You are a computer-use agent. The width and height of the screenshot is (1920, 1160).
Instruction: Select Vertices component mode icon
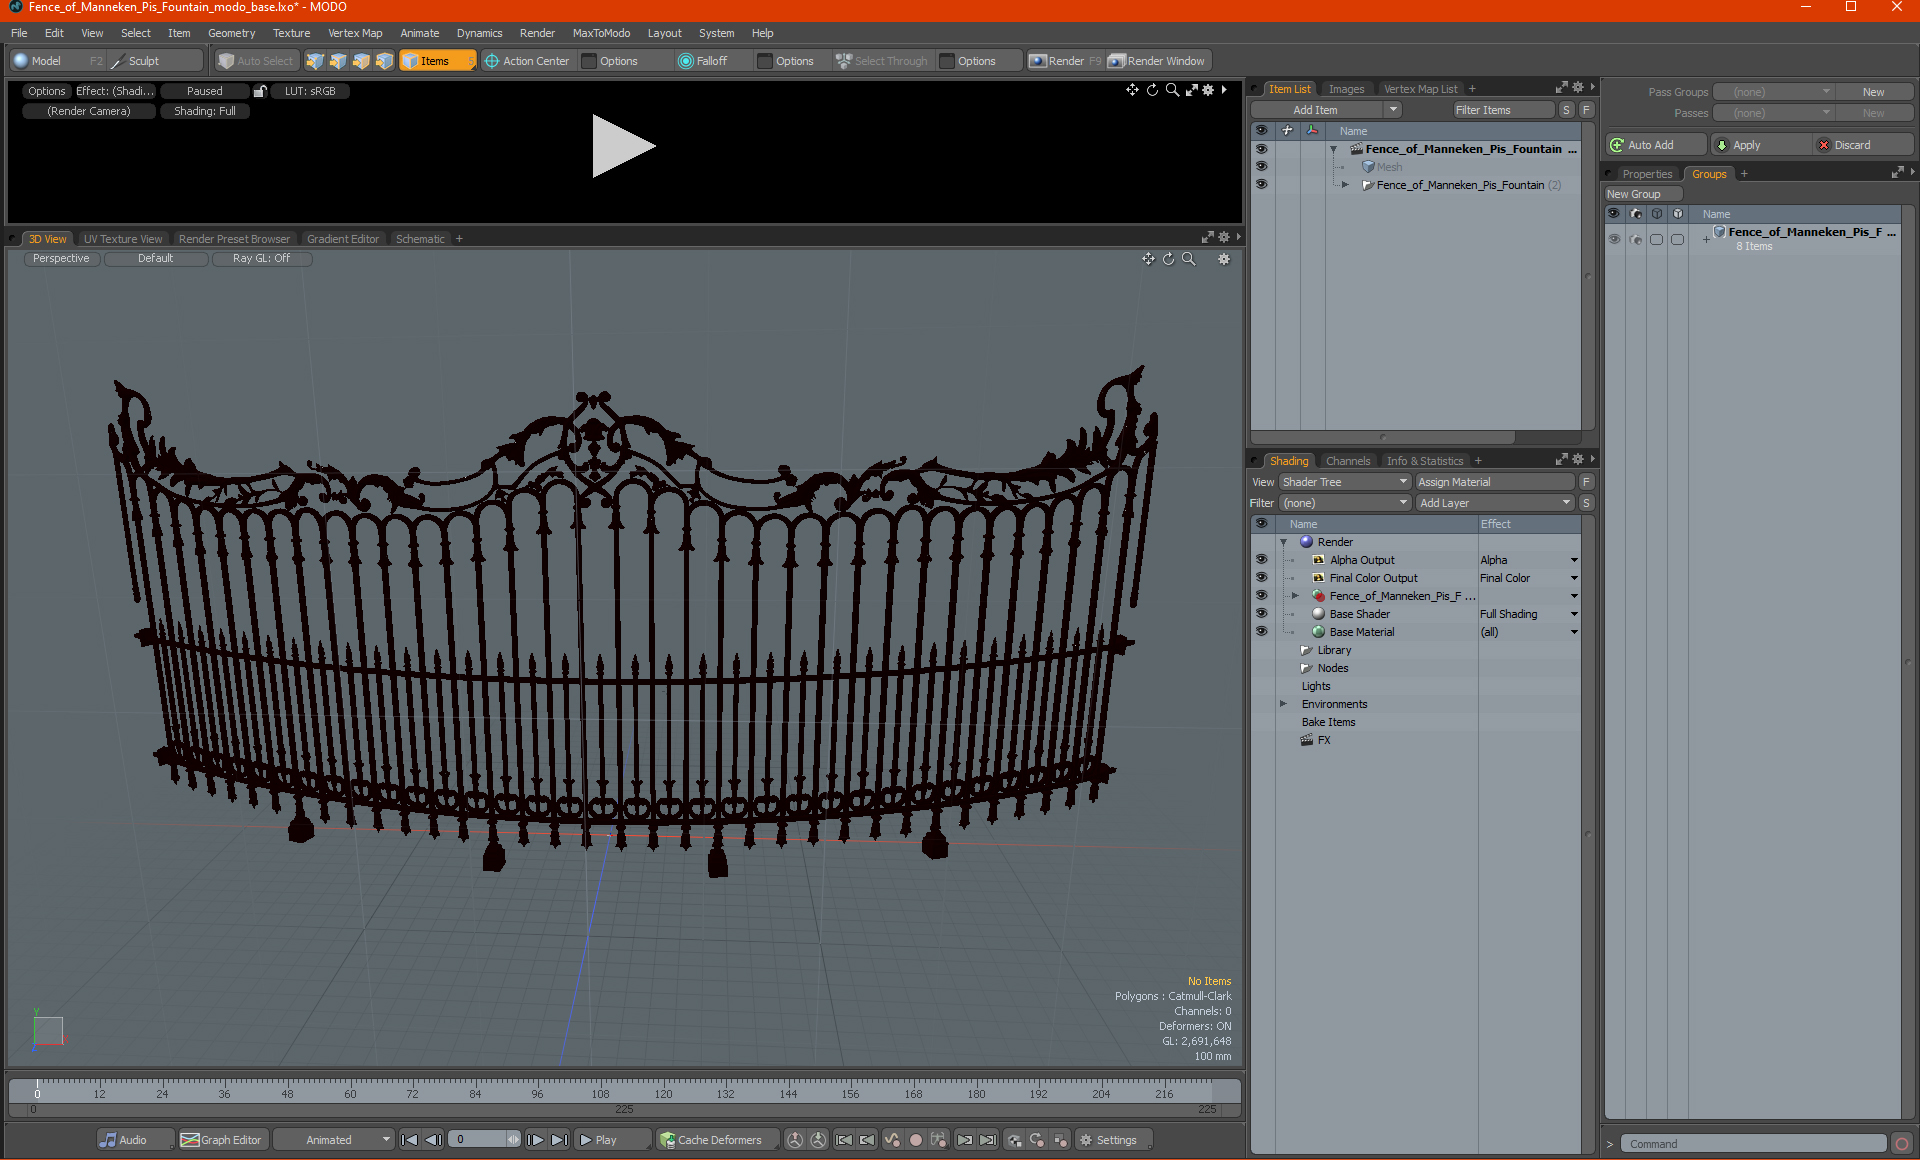[315, 61]
